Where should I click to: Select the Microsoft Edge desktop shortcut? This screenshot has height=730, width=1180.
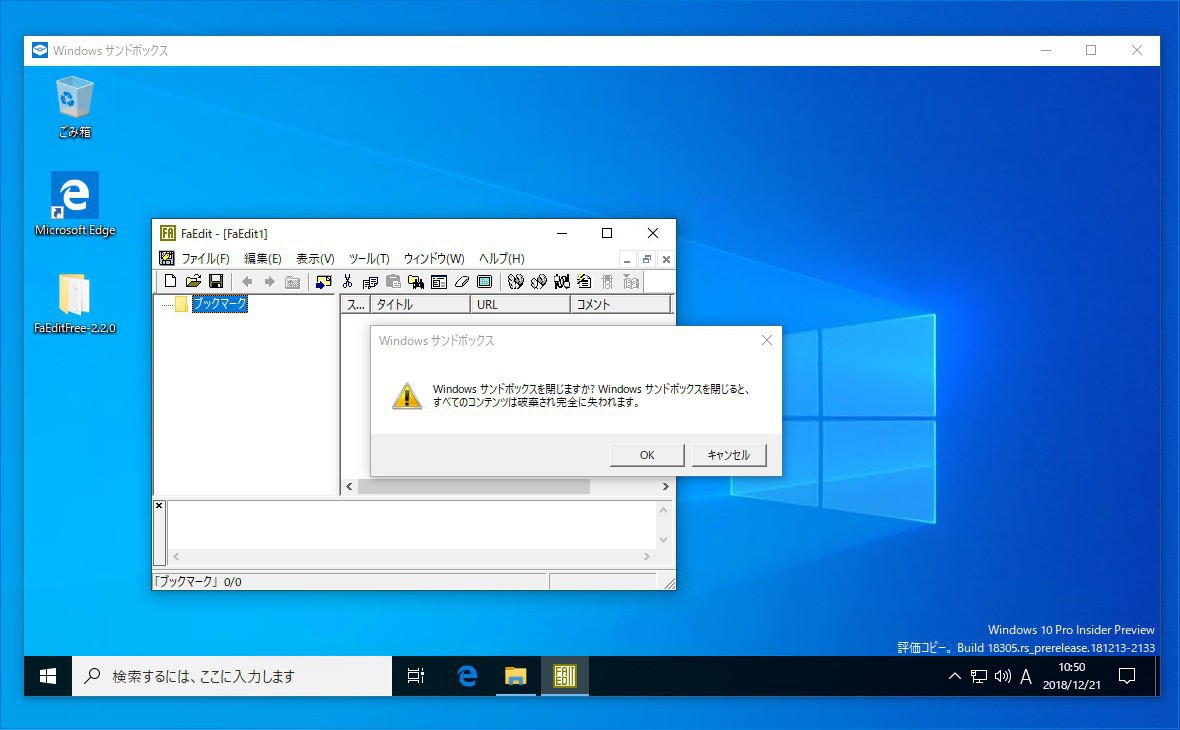[x=75, y=204]
